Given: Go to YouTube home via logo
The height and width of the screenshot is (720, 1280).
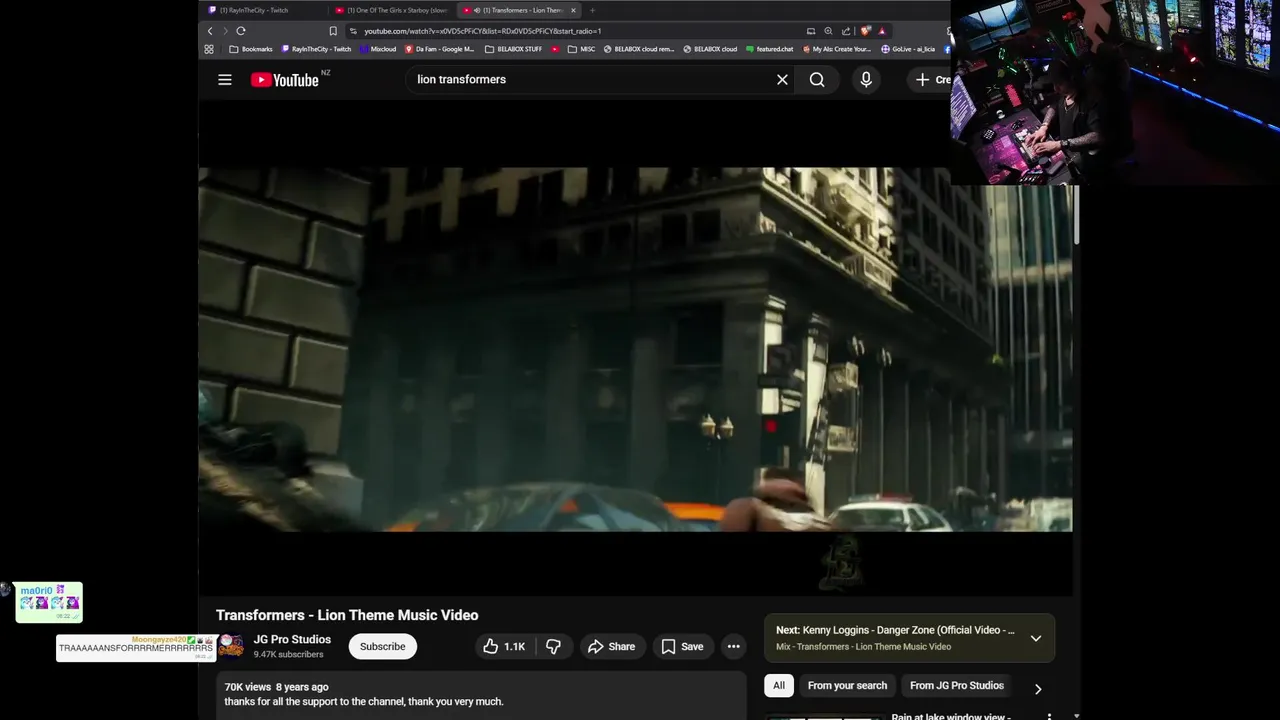Looking at the screenshot, I should (x=284, y=80).
